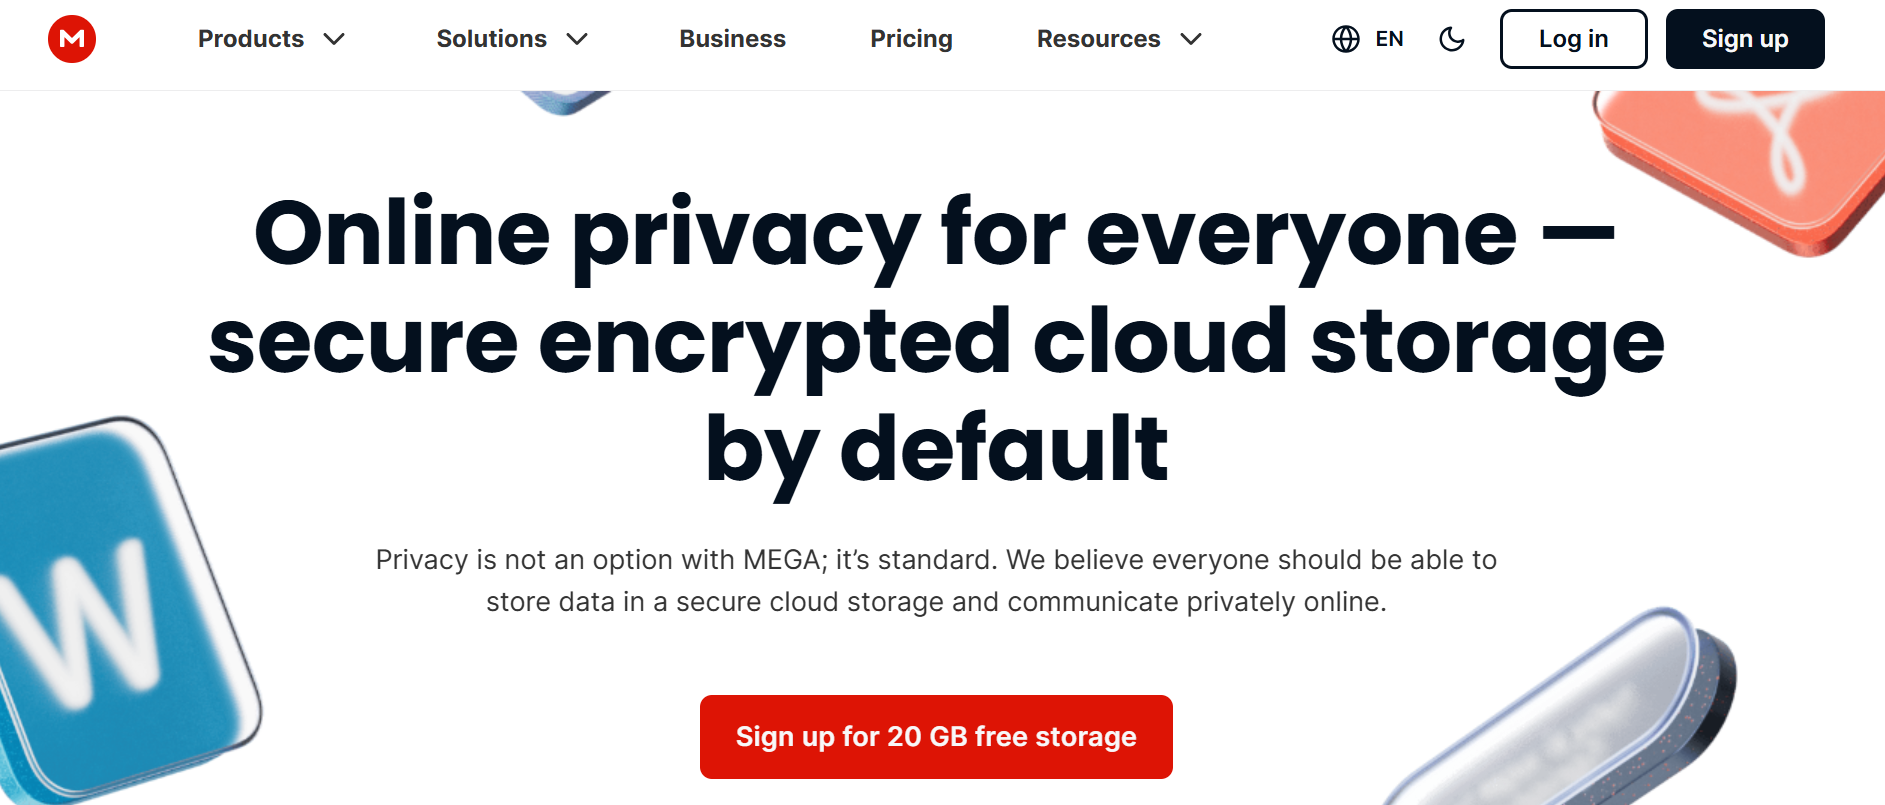This screenshot has width=1885, height=805.
Task: Click the Log in button
Action: tap(1573, 39)
